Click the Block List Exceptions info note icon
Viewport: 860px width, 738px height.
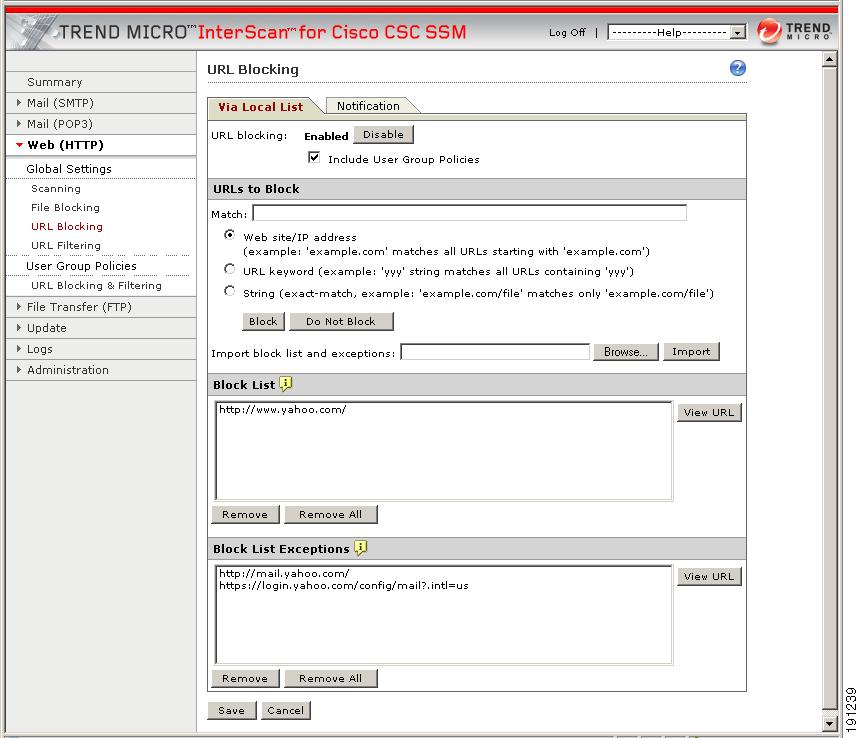point(360,548)
